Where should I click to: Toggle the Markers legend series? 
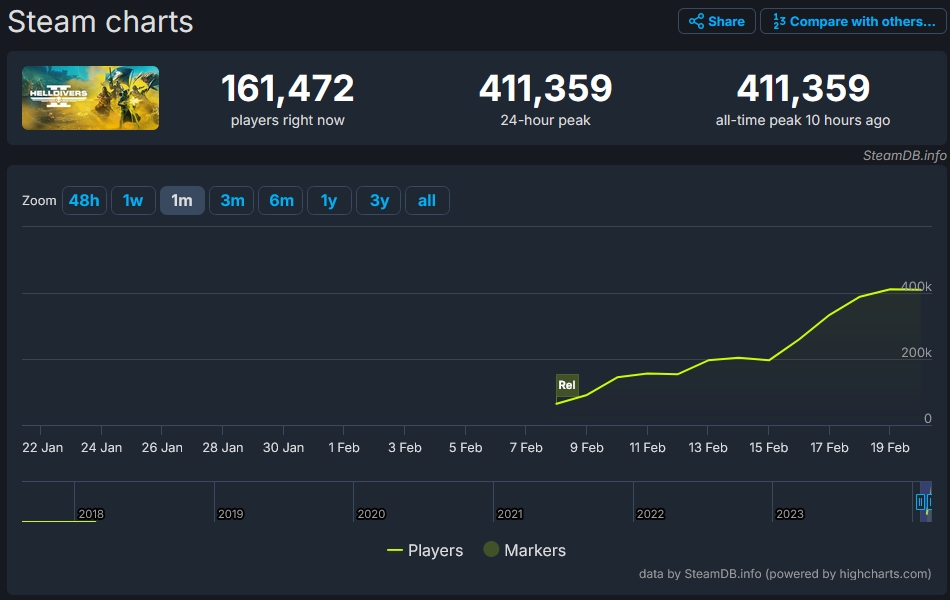[525, 550]
